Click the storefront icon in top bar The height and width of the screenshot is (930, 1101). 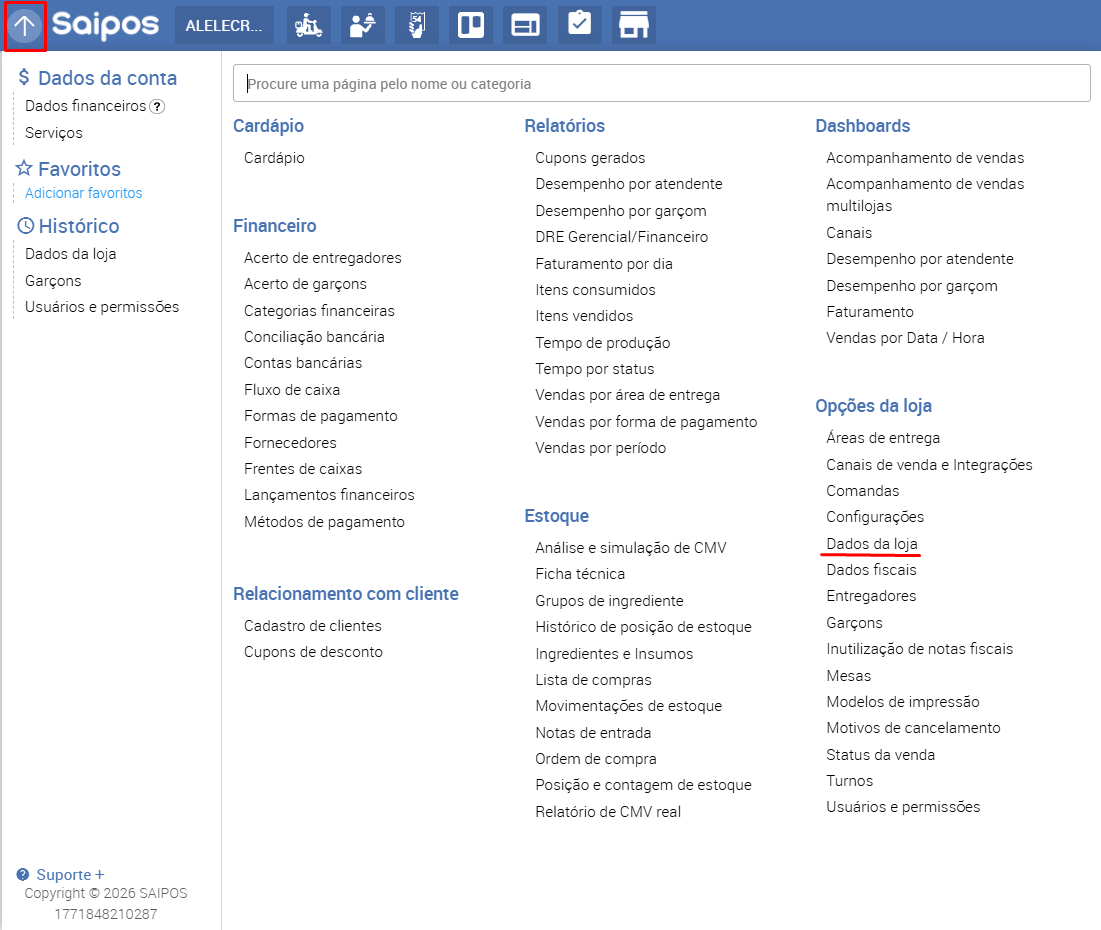(633, 26)
